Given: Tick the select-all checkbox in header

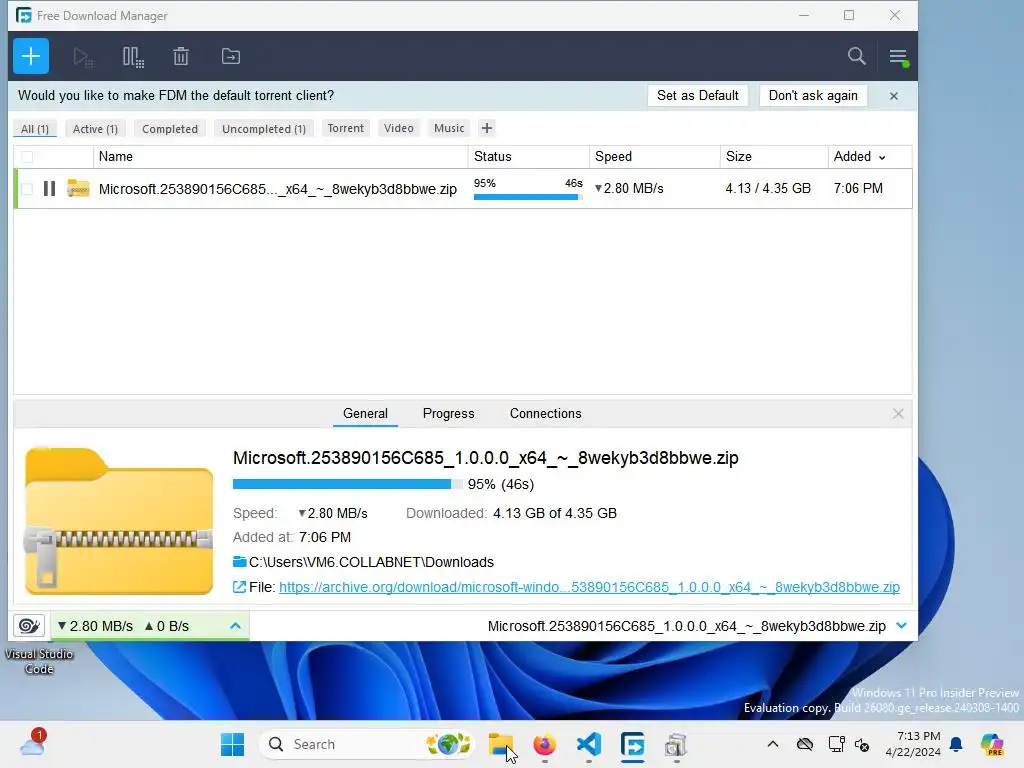Looking at the screenshot, I should coord(27,157).
